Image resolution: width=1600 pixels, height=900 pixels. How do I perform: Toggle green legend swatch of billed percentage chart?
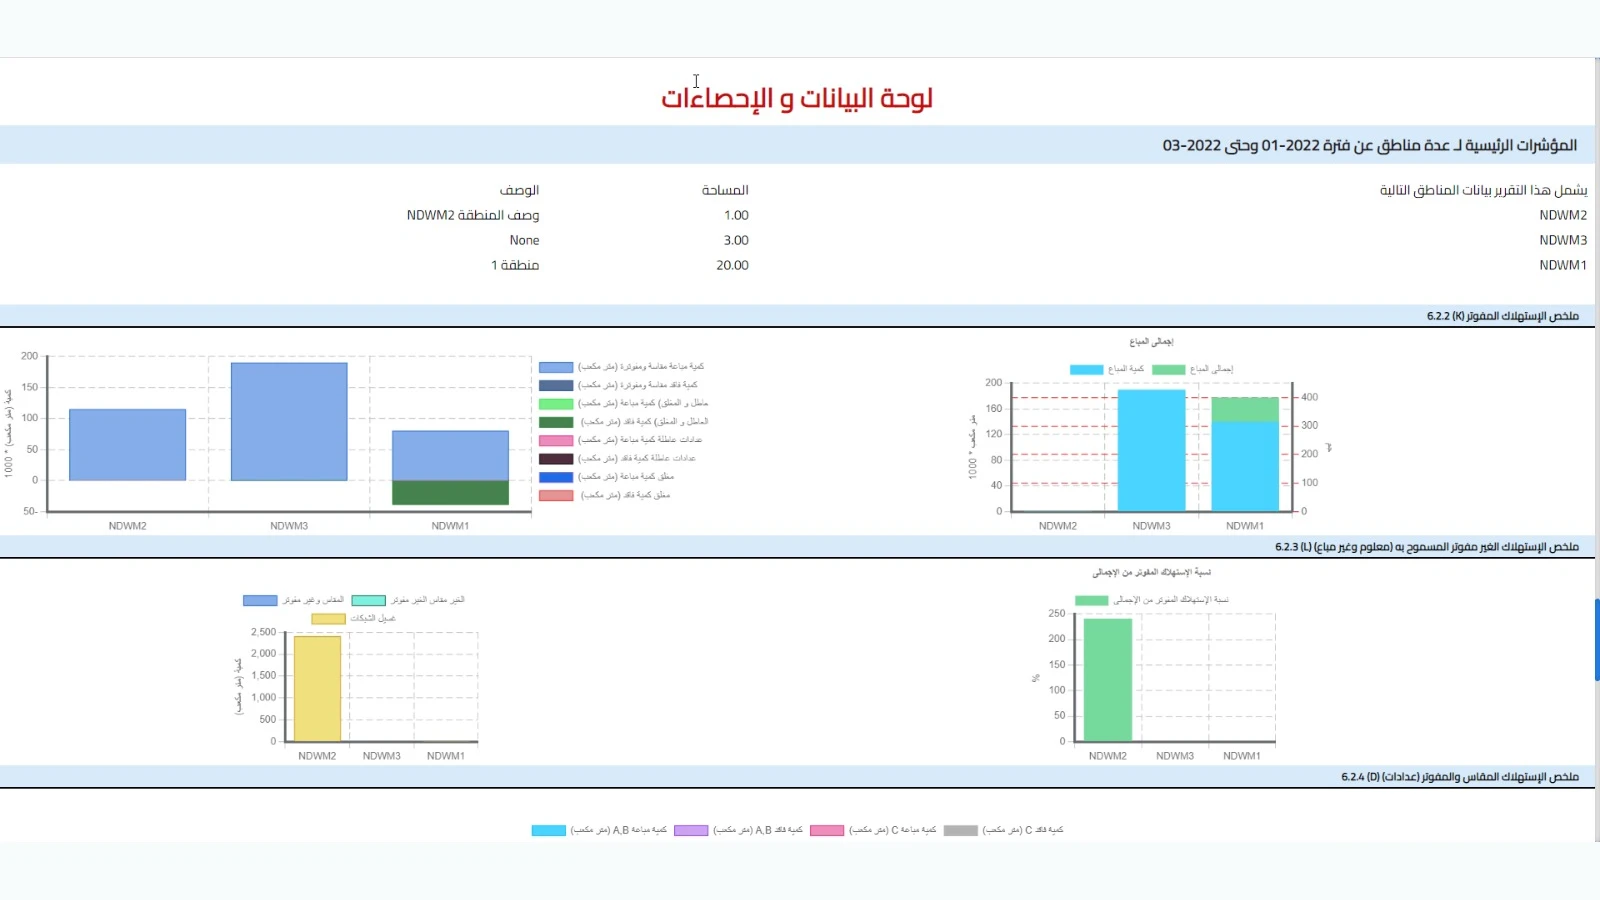point(1091,600)
